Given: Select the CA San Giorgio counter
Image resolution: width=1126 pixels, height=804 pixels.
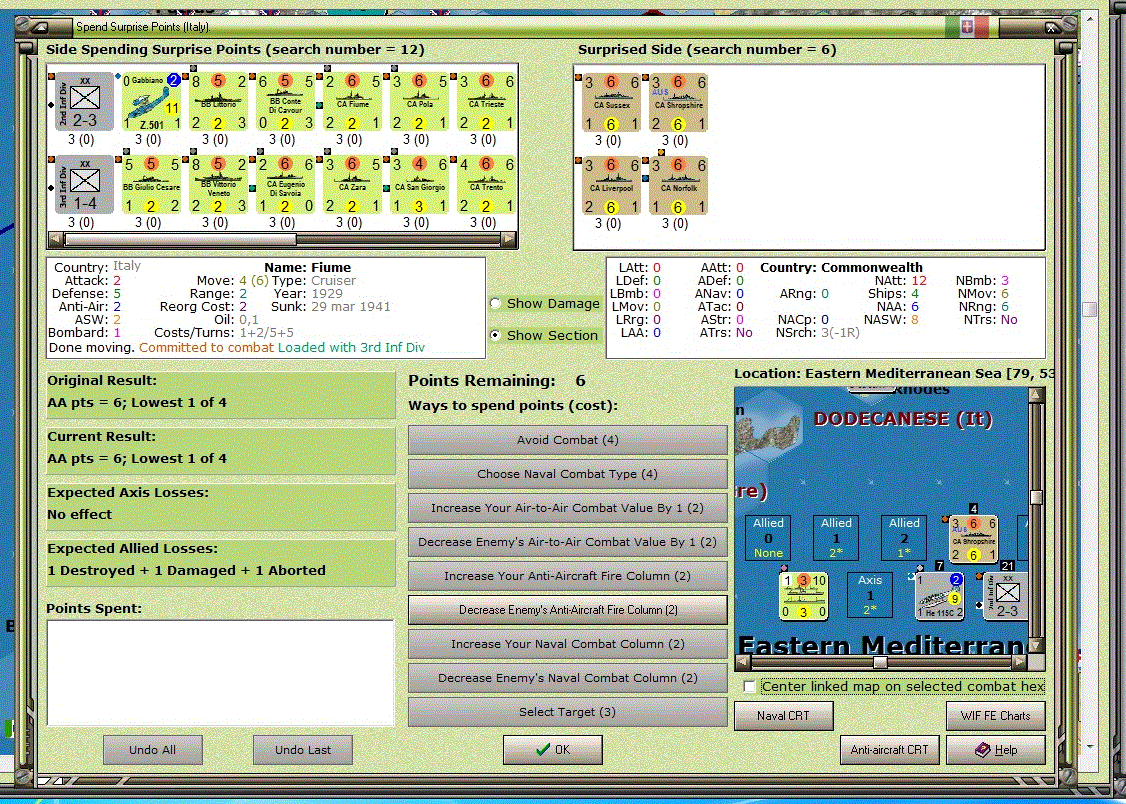Looking at the screenshot, I should click(419, 184).
